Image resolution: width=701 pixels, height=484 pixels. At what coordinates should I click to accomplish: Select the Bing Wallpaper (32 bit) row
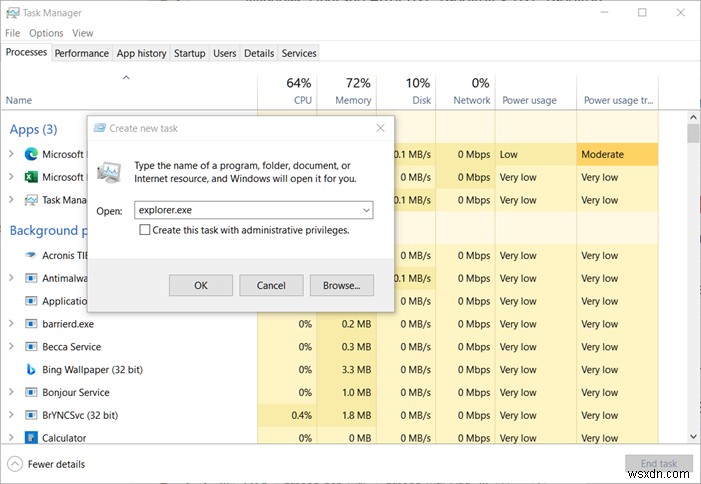pos(329,369)
